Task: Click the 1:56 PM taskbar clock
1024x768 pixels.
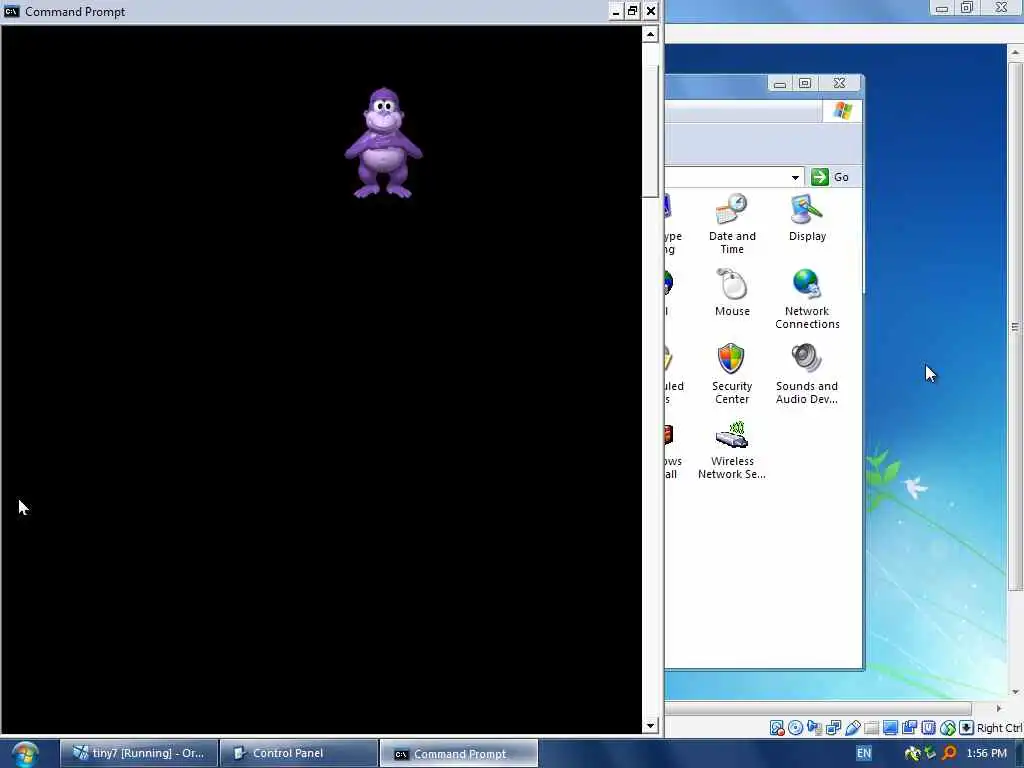Action: pyautogui.click(x=986, y=753)
